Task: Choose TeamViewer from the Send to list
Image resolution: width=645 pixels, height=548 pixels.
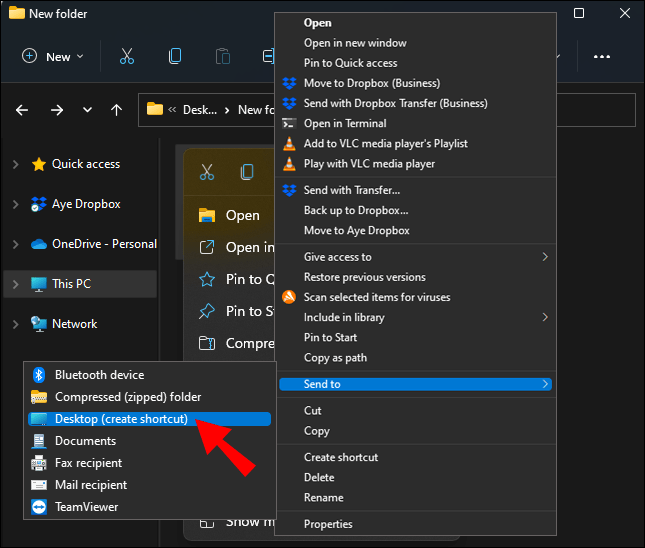Action: click(x=86, y=507)
